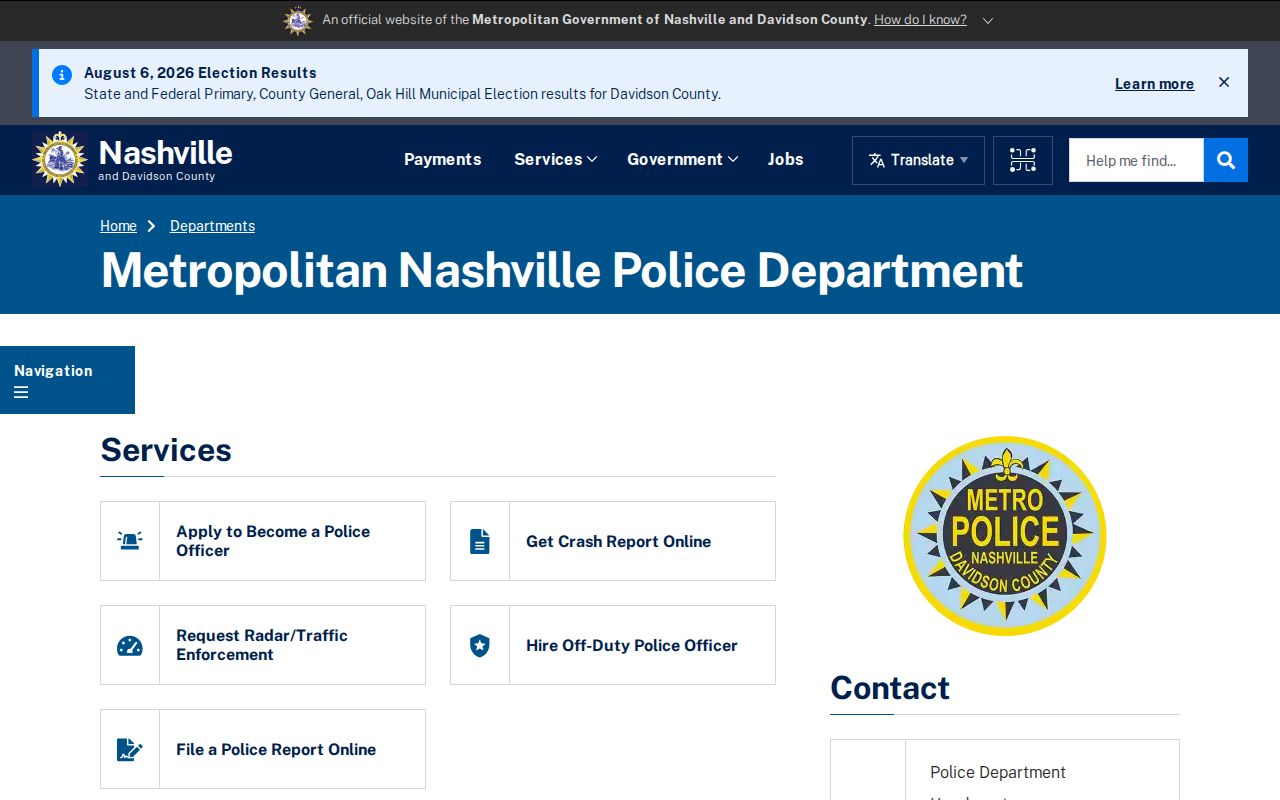Expand the Government menu chevron
This screenshot has width=1280, height=800.
point(733,159)
